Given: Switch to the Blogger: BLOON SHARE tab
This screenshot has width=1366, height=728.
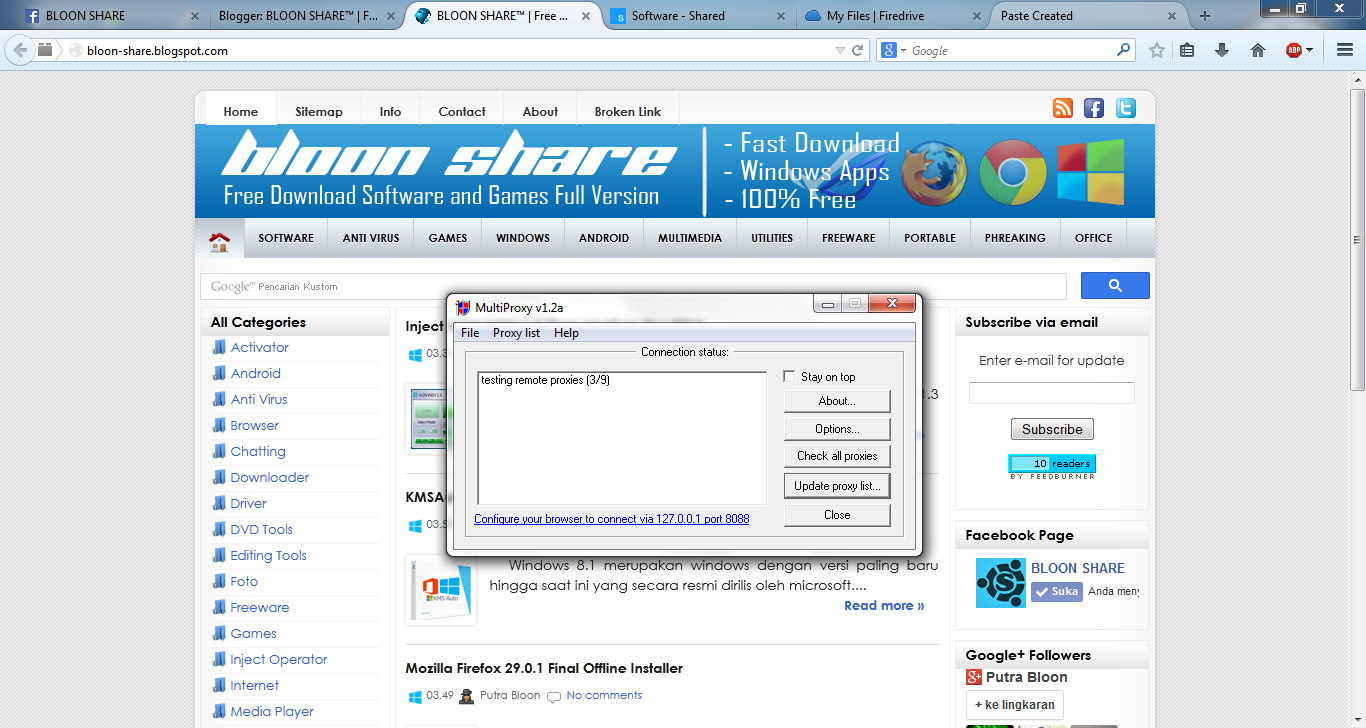Looking at the screenshot, I should point(309,16).
